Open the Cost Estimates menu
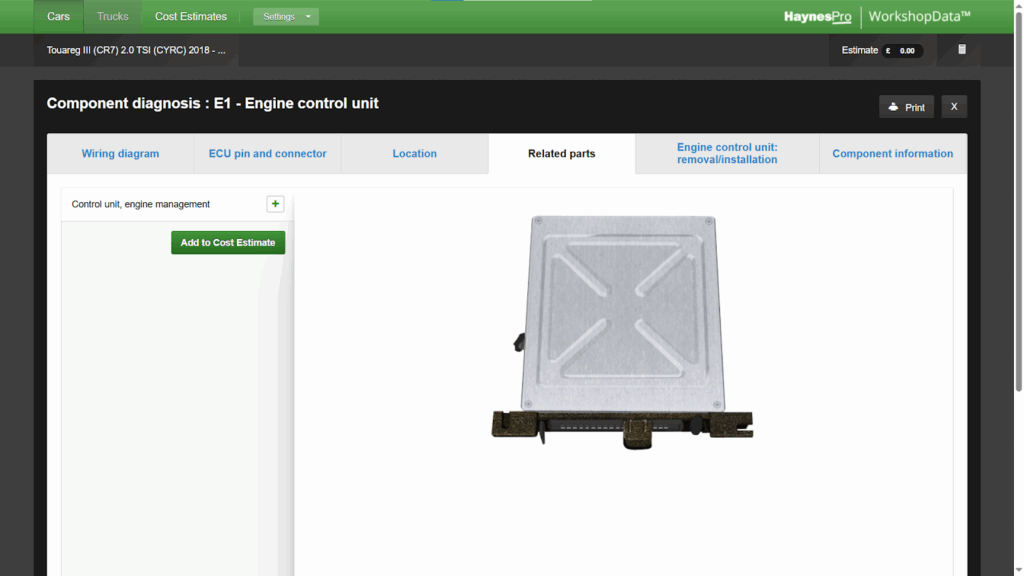The image size is (1024, 576). coord(190,16)
